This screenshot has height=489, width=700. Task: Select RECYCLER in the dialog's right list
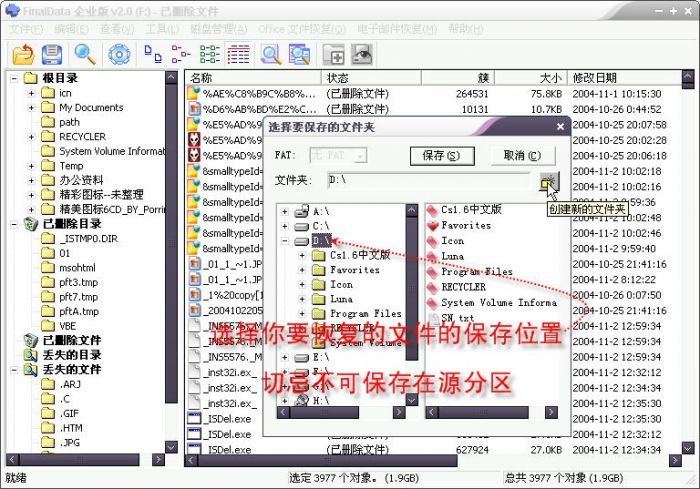[x=463, y=287]
